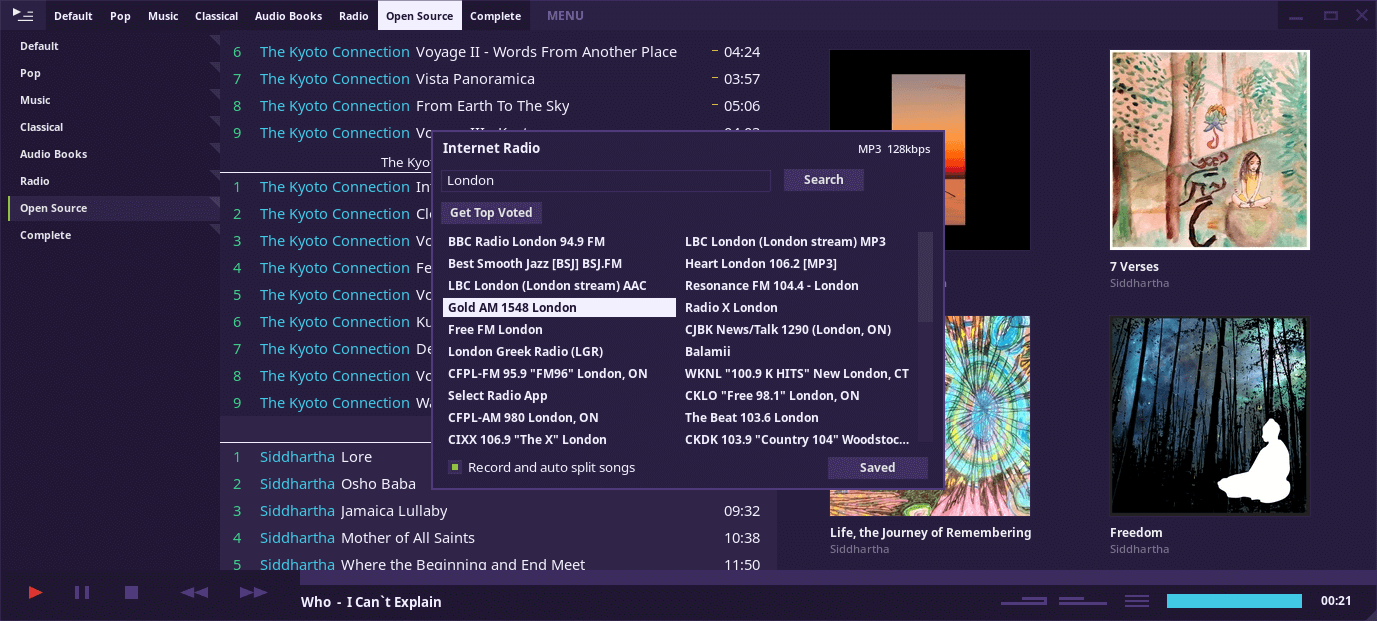This screenshot has height=621, width=1377.
Task: Open the Radio tab in top bar
Action: pos(354,16)
